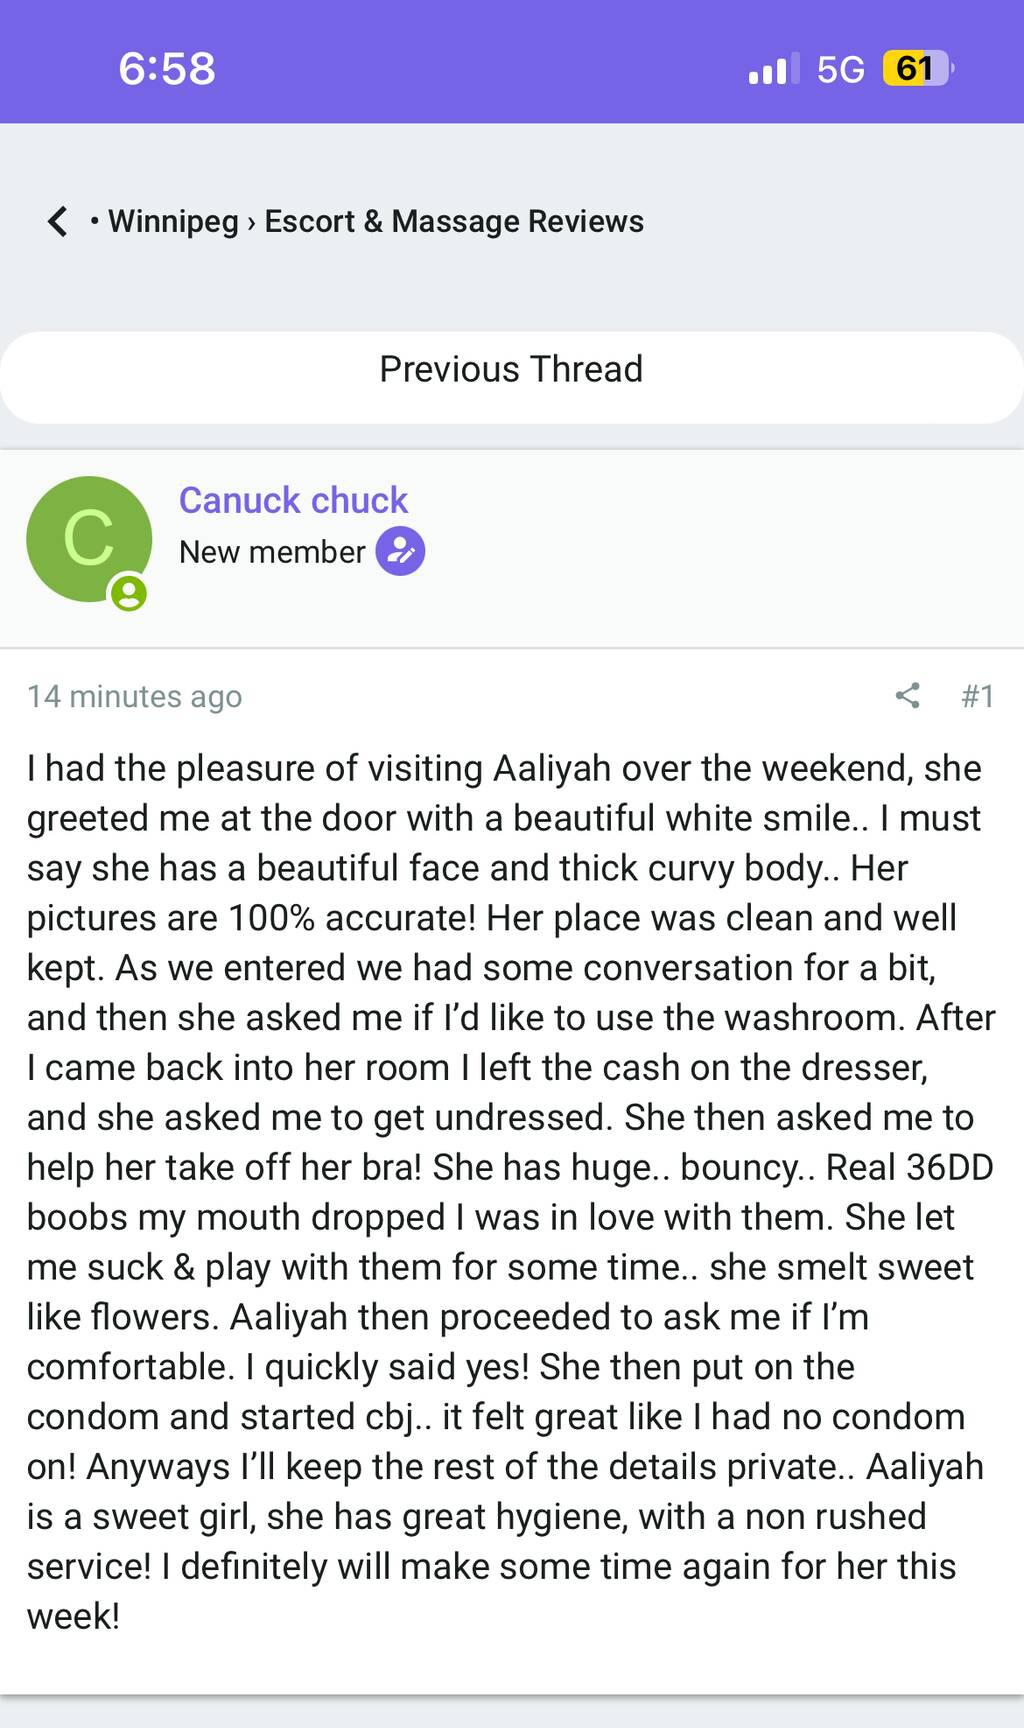The height and width of the screenshot is (1728, 1024).
Task: Tap the green online status badge
Action: click(128, 594)
